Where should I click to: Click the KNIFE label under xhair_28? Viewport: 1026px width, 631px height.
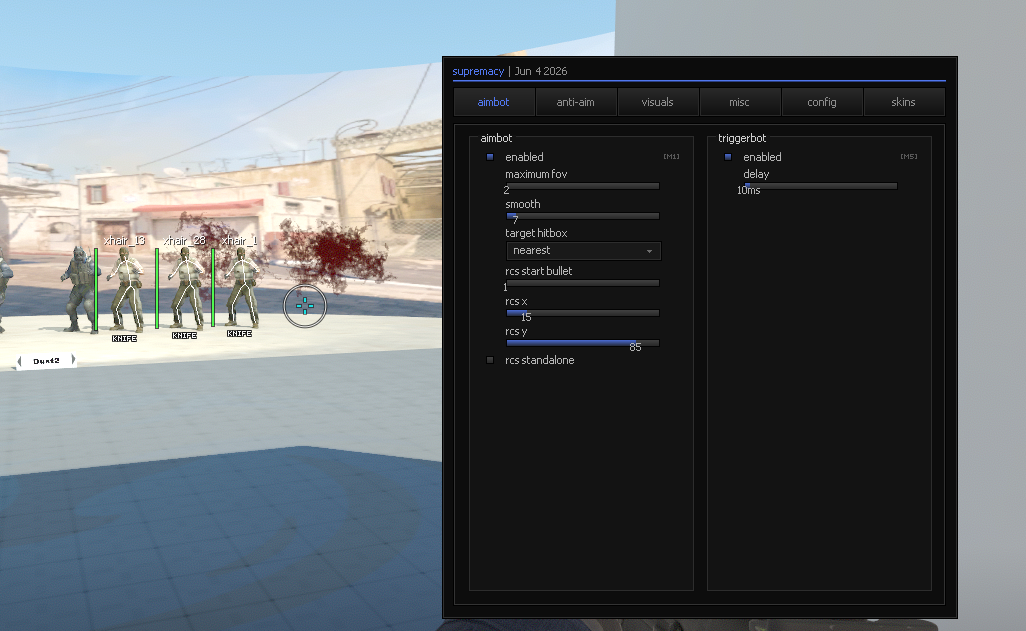[185, 335]
